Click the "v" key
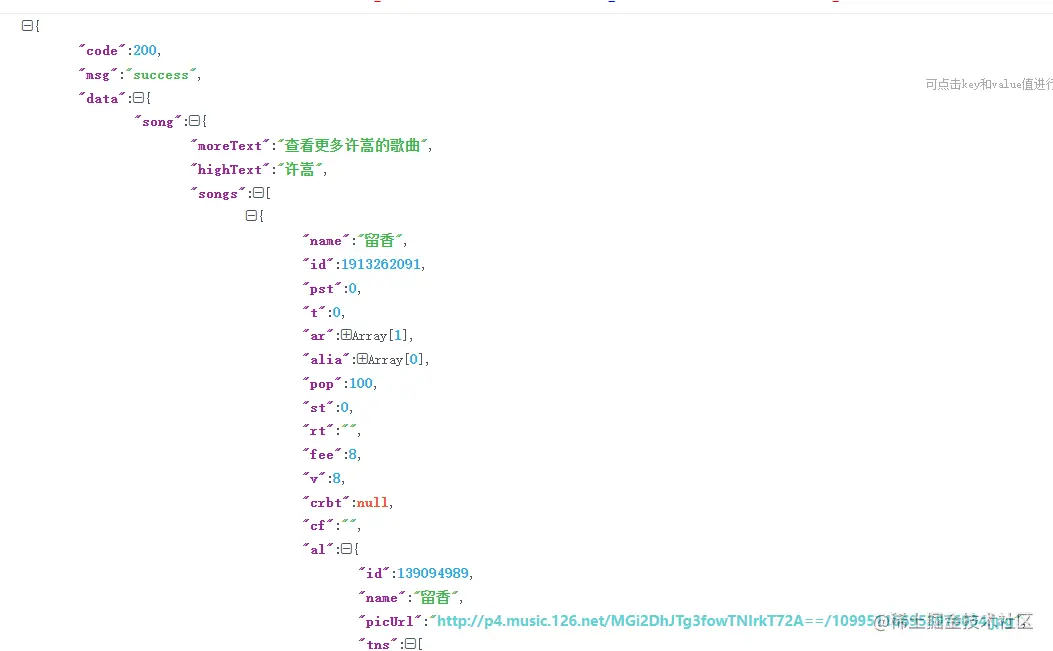 314,478
